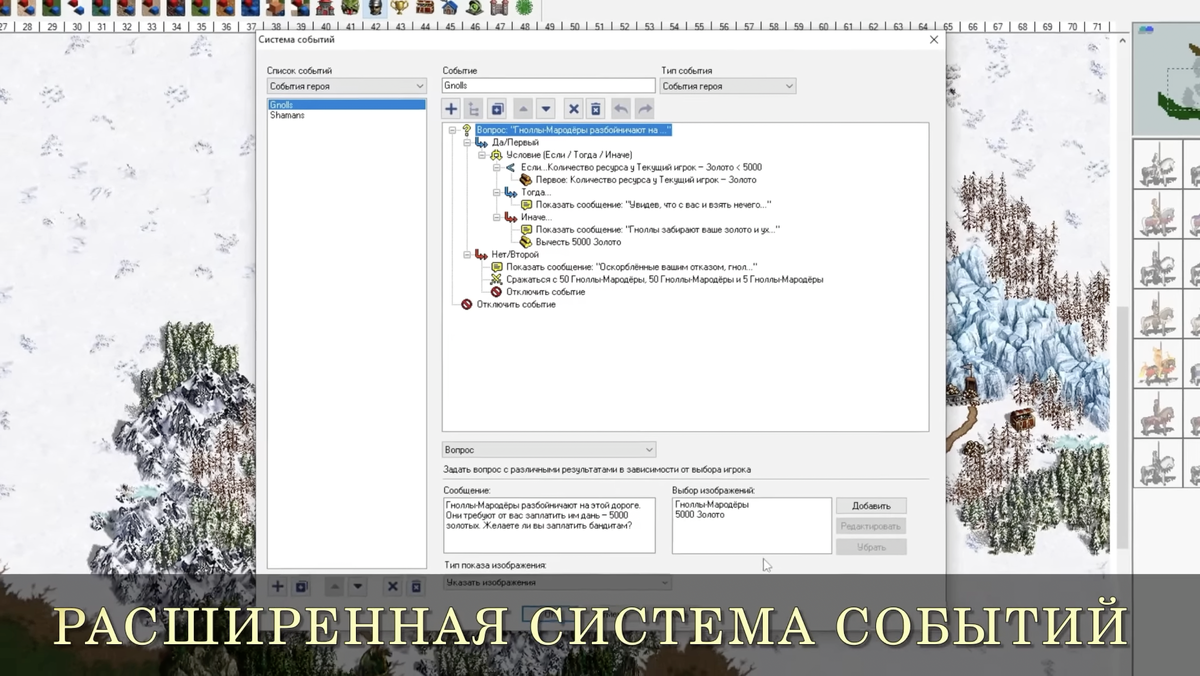Image resolution: width=1200 pixels, height=676 pixels.
Task: Click the add action plus icon above event tree
Action: [x=451, y=109]
